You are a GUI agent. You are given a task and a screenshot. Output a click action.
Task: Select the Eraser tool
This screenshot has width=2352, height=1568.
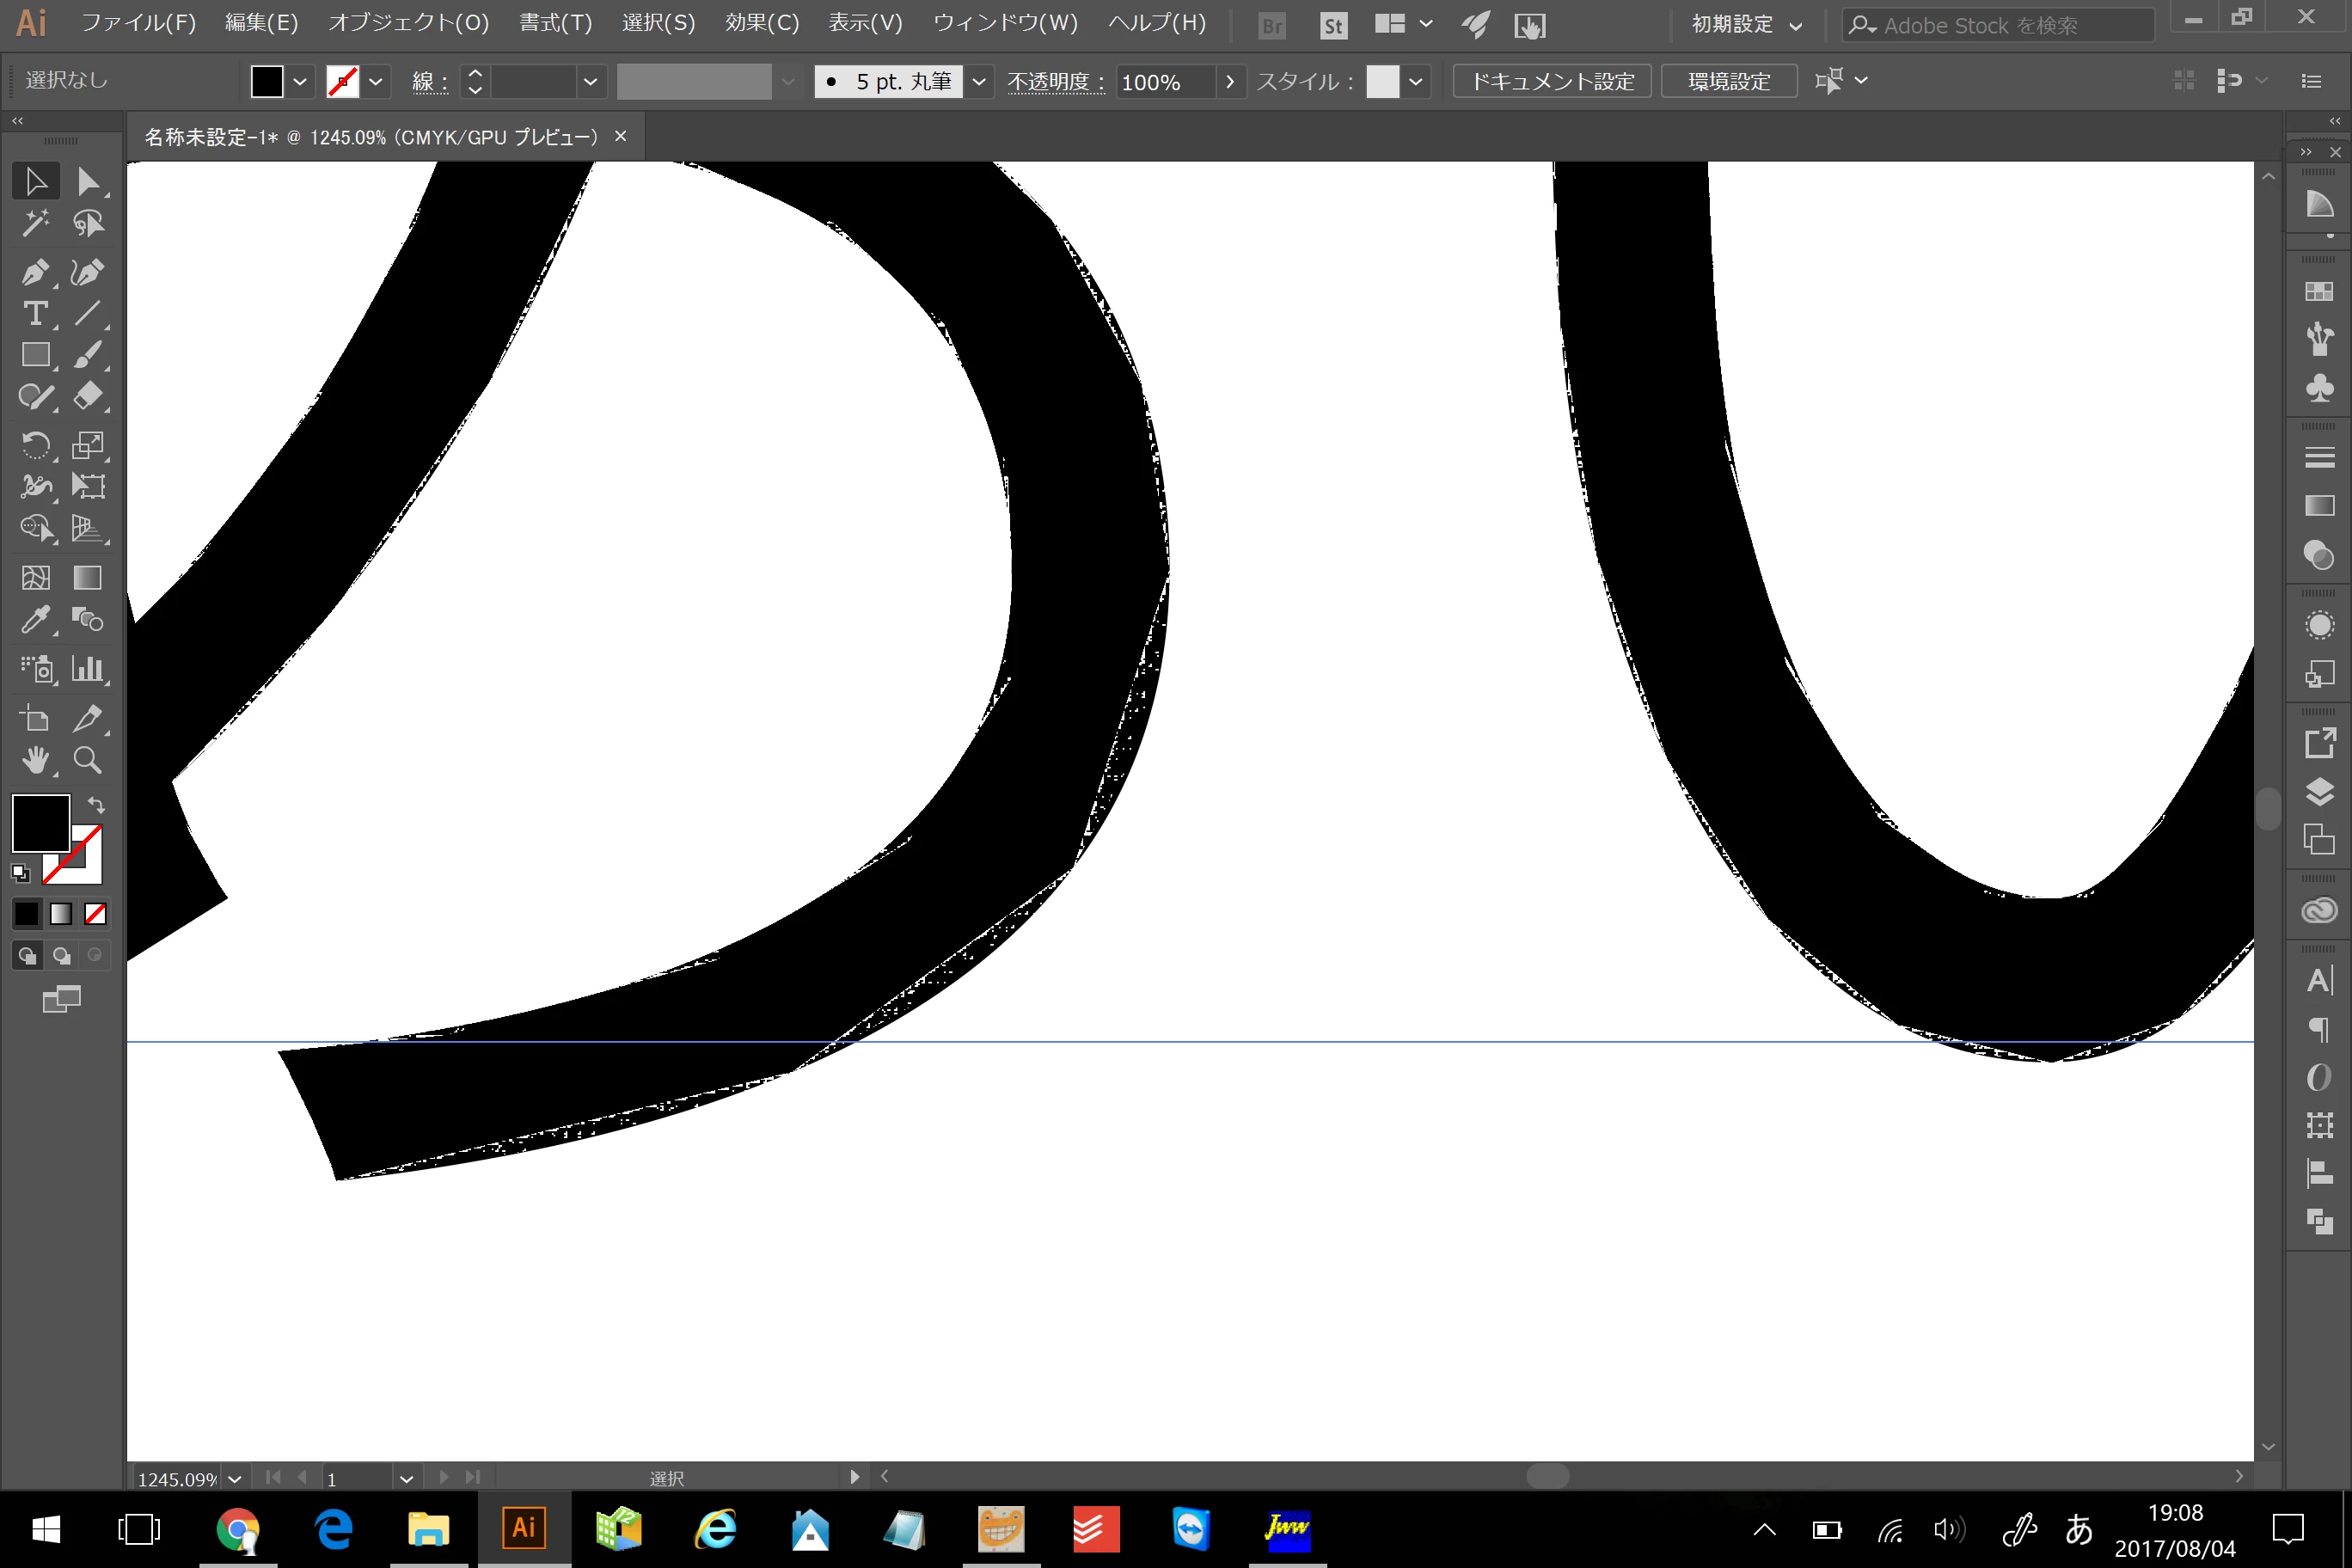[87, 396]
